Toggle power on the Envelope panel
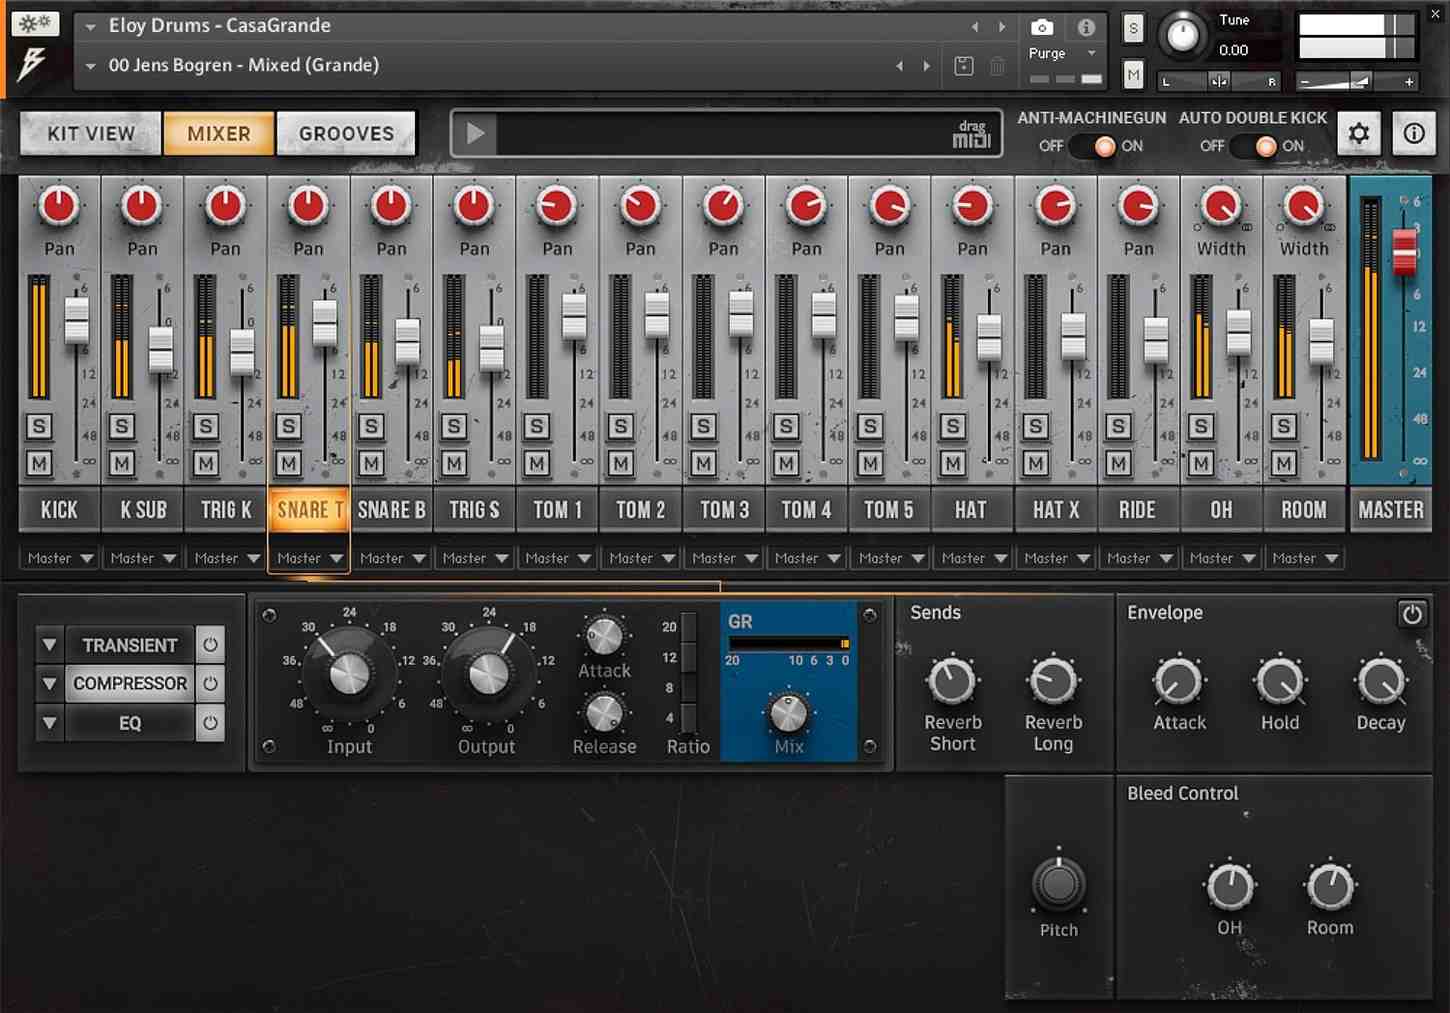The height and width of the screenshot is (1013, 1450). [1413, 614]
